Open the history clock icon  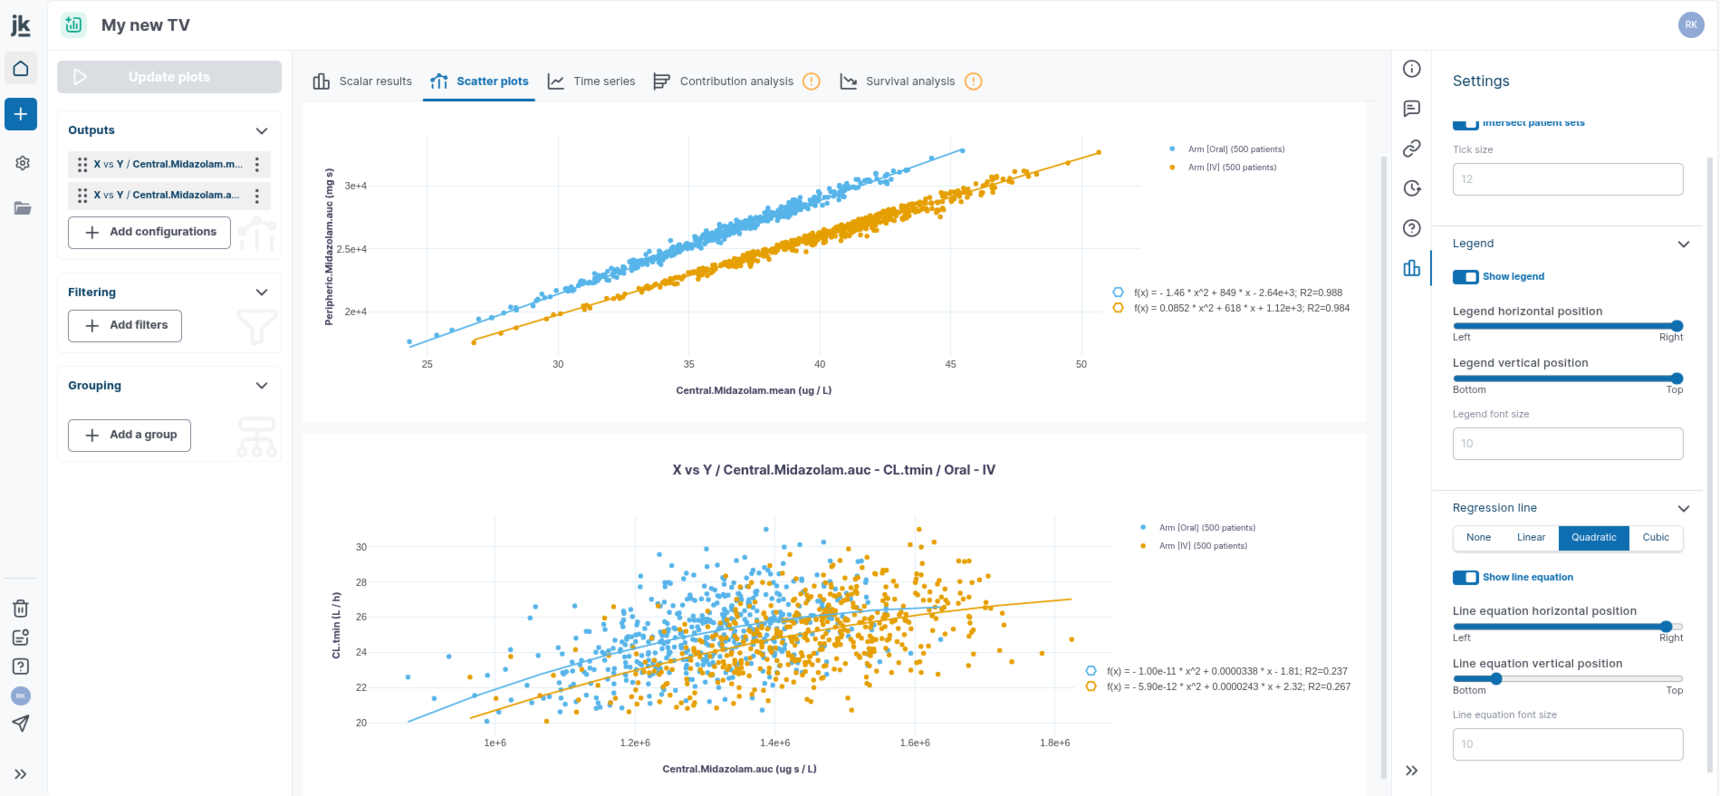point(1412,188)
